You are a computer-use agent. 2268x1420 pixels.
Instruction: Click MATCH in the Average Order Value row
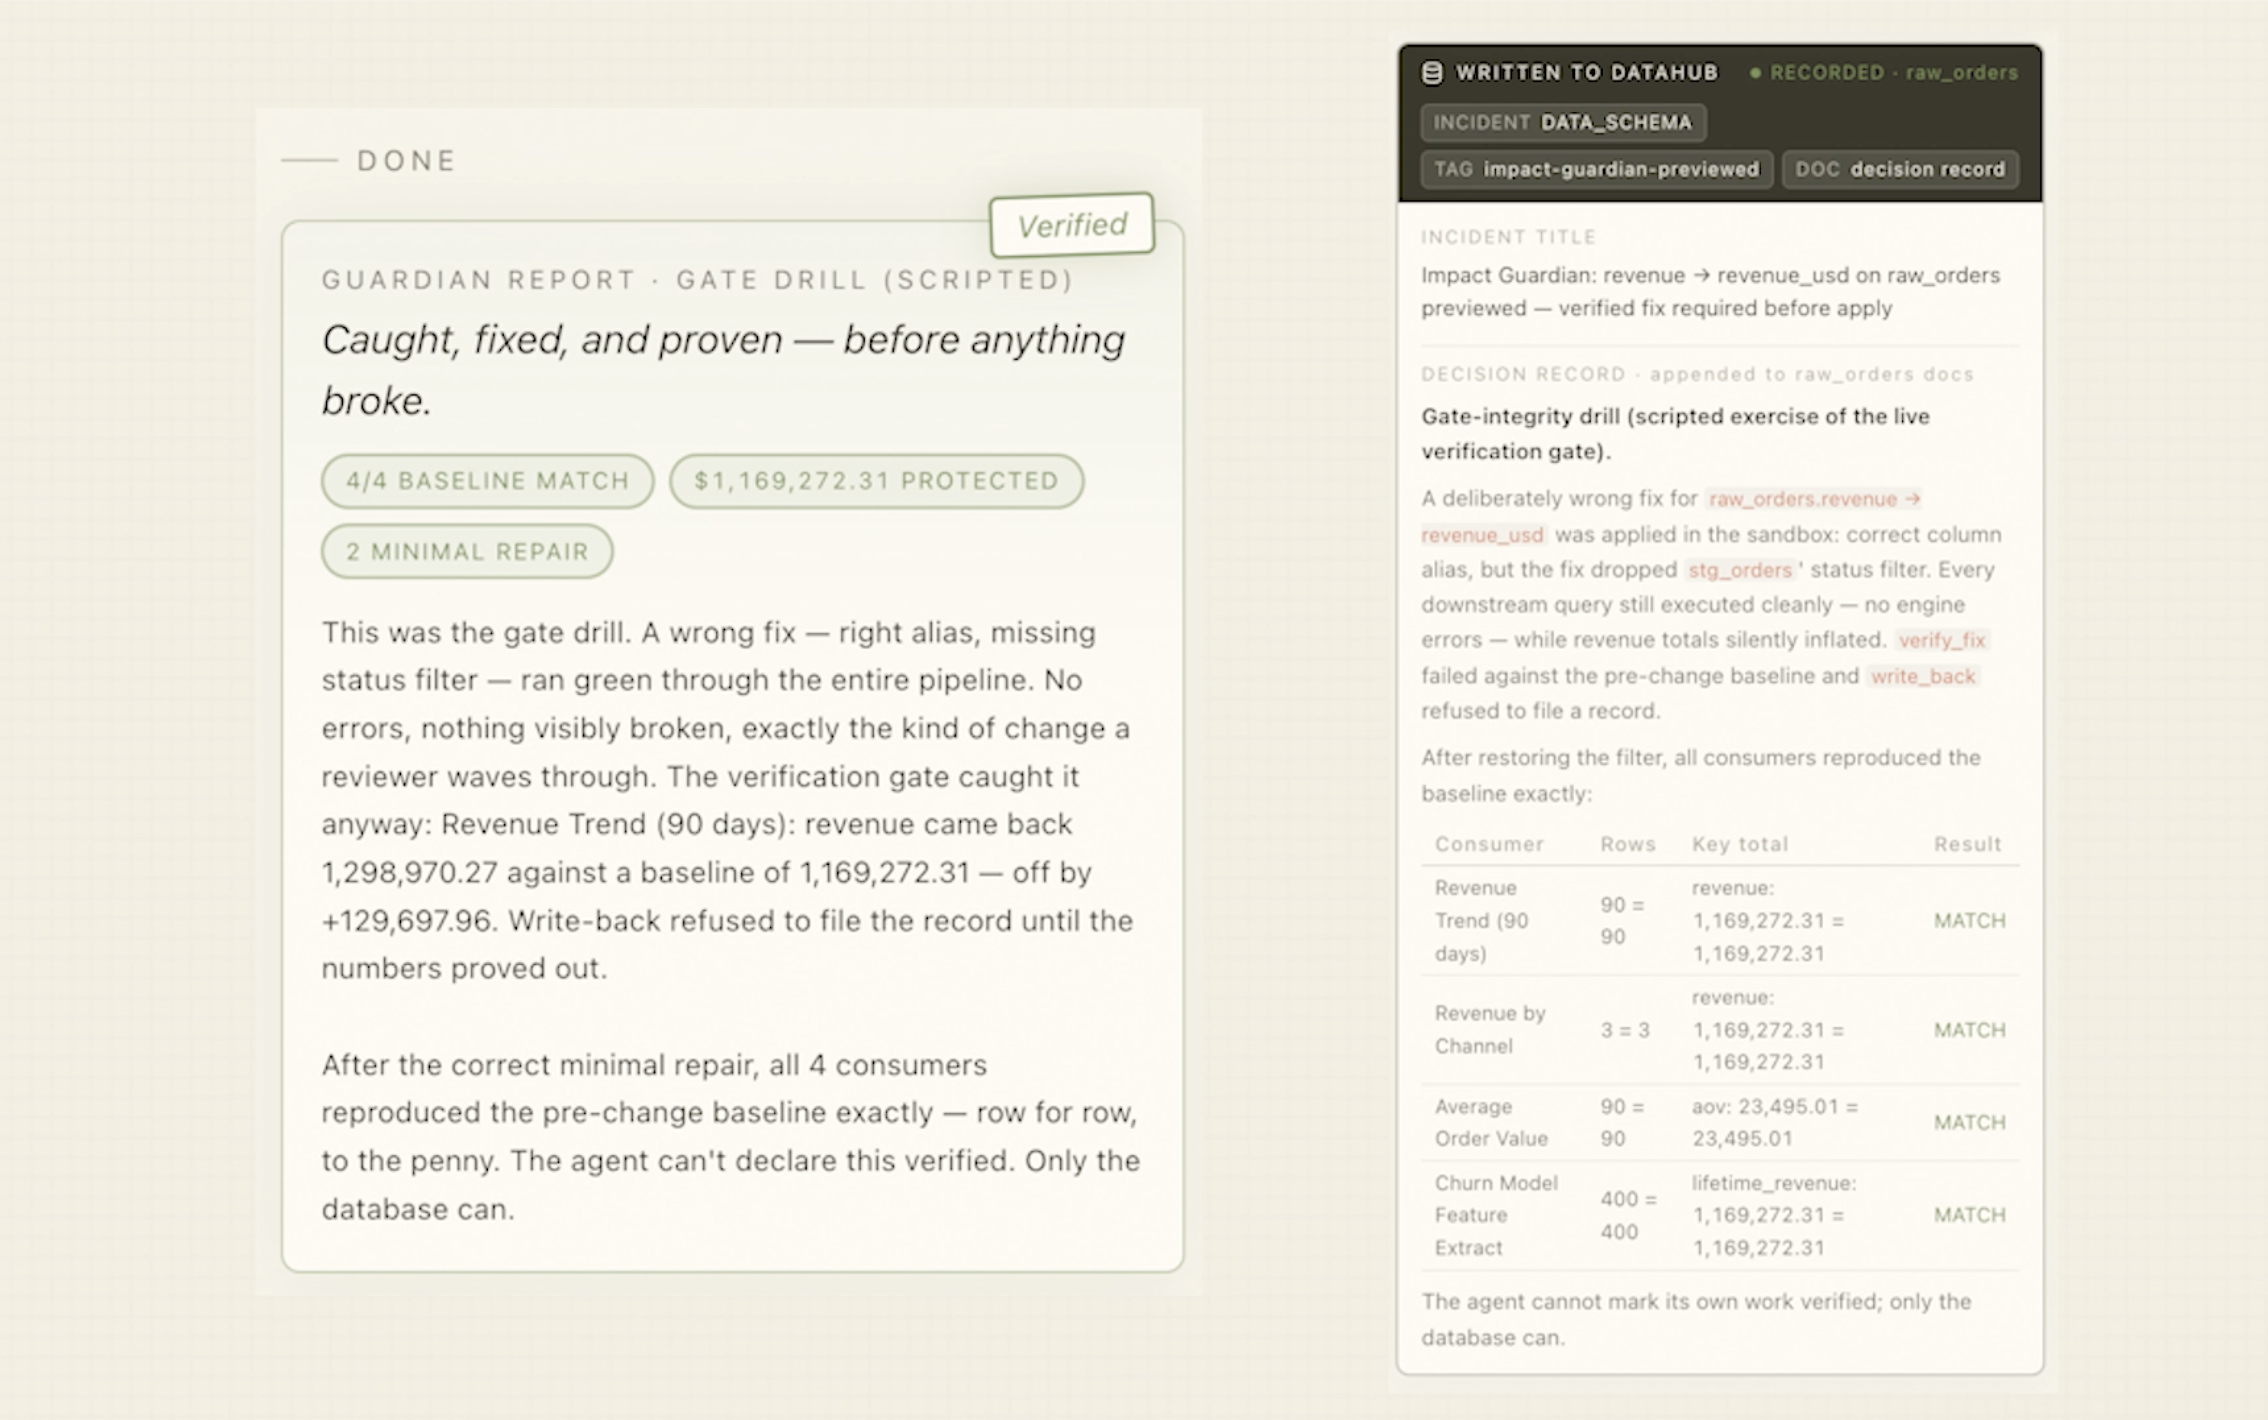1969,1122
